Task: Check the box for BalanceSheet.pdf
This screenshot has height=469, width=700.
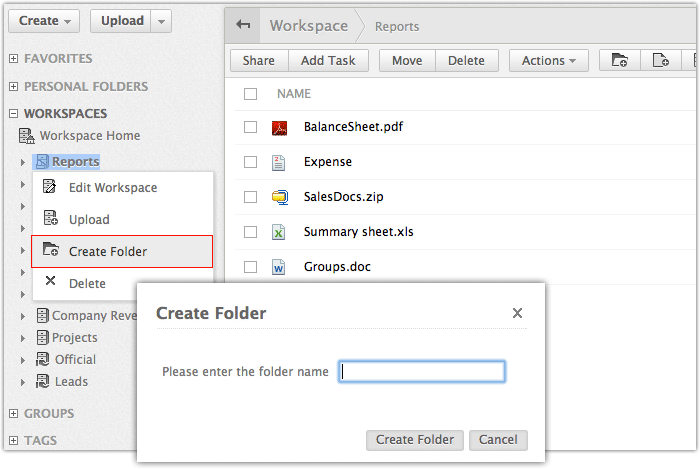Action: click(250, 127)
